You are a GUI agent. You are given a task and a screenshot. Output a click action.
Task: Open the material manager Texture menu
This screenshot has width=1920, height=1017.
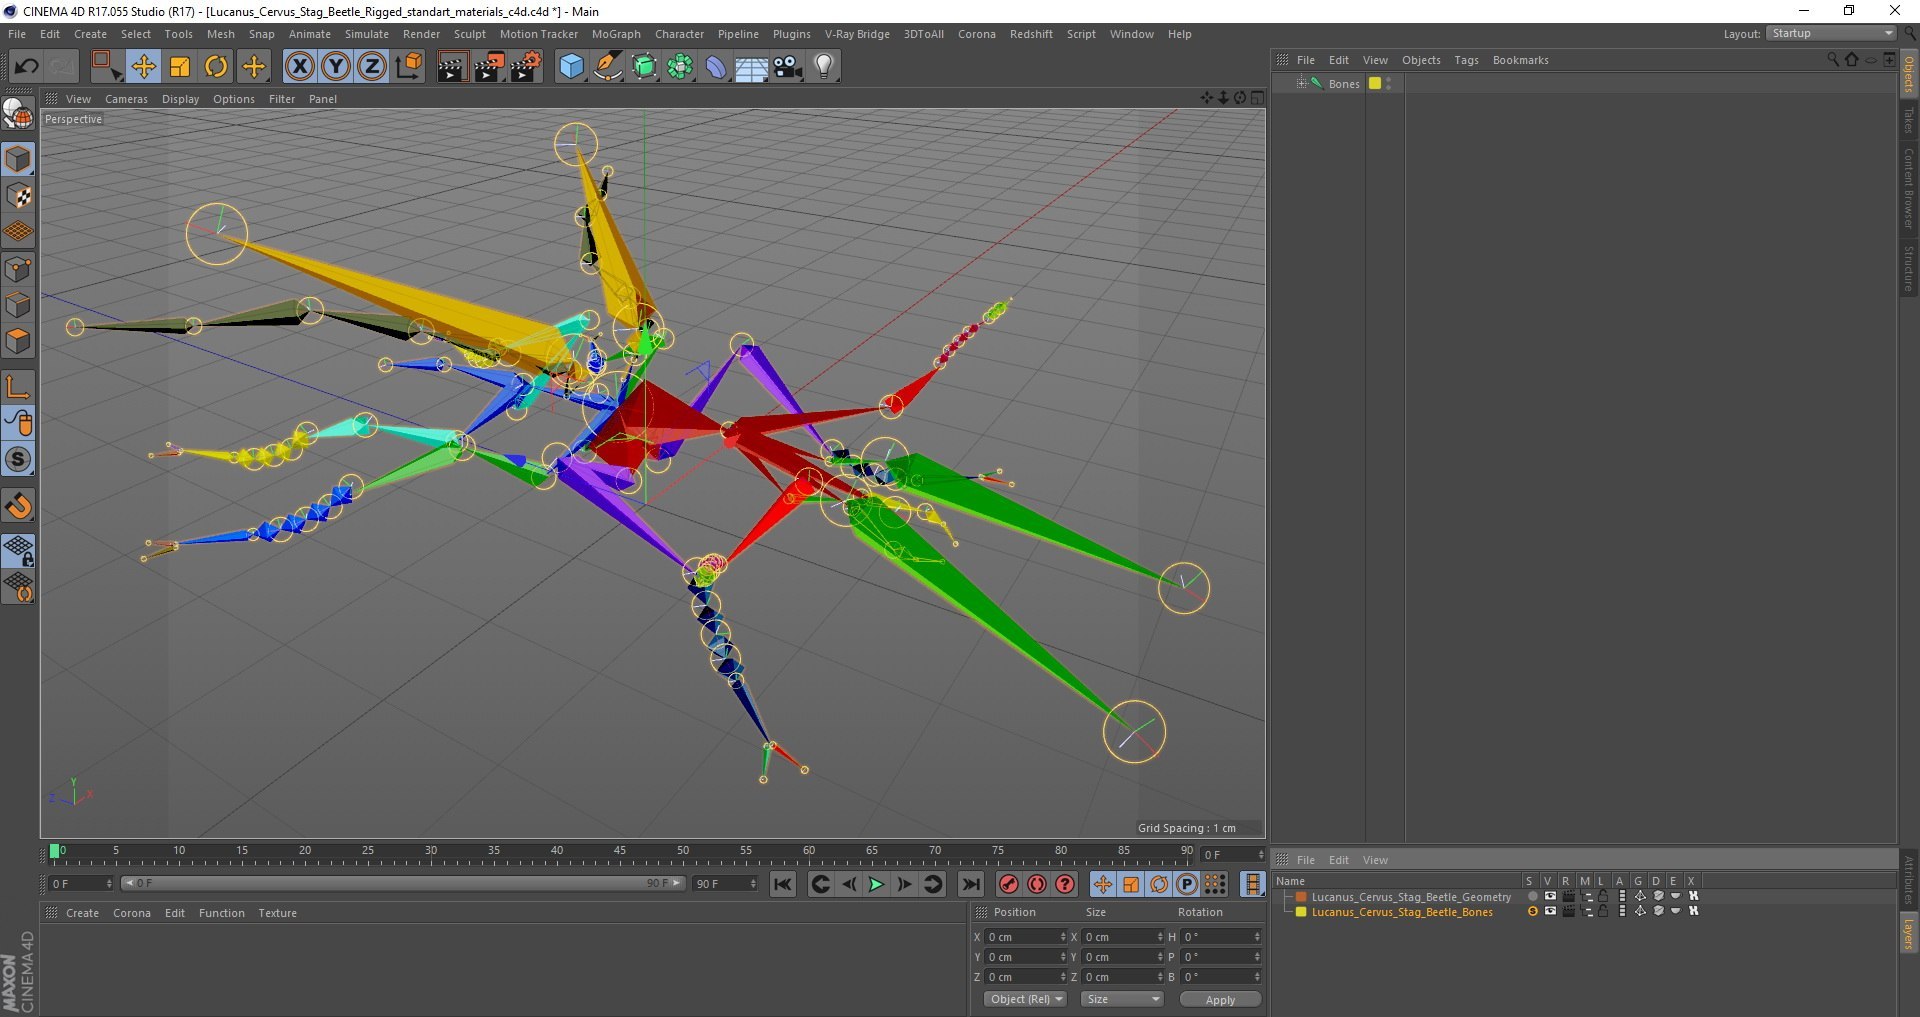[277, 913]
